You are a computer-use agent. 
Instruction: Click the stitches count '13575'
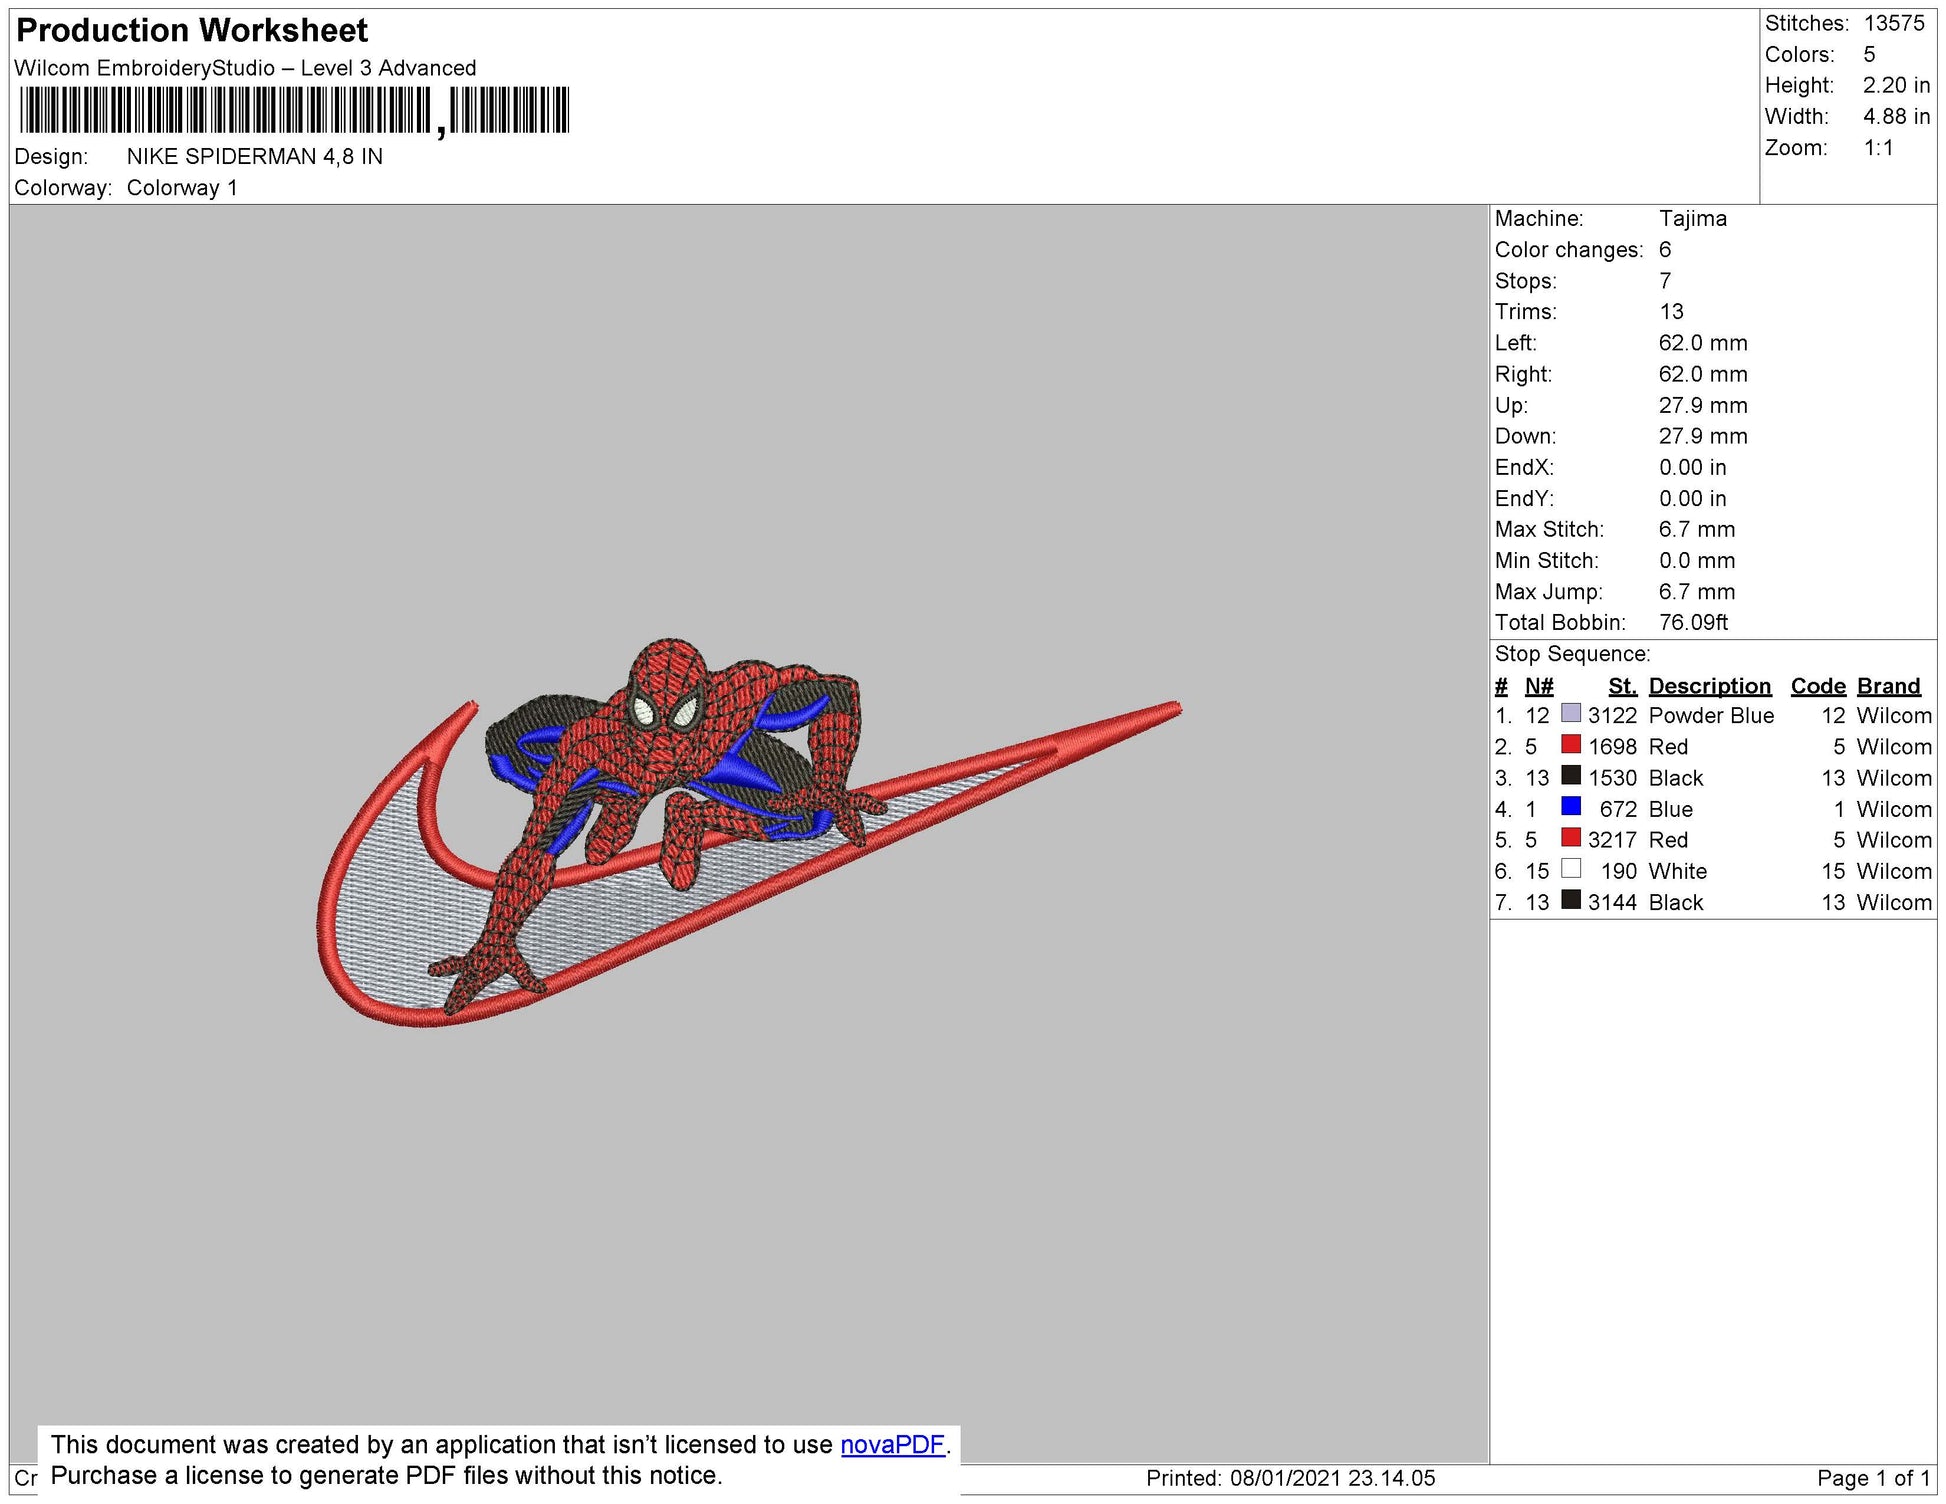(1894, 23)
